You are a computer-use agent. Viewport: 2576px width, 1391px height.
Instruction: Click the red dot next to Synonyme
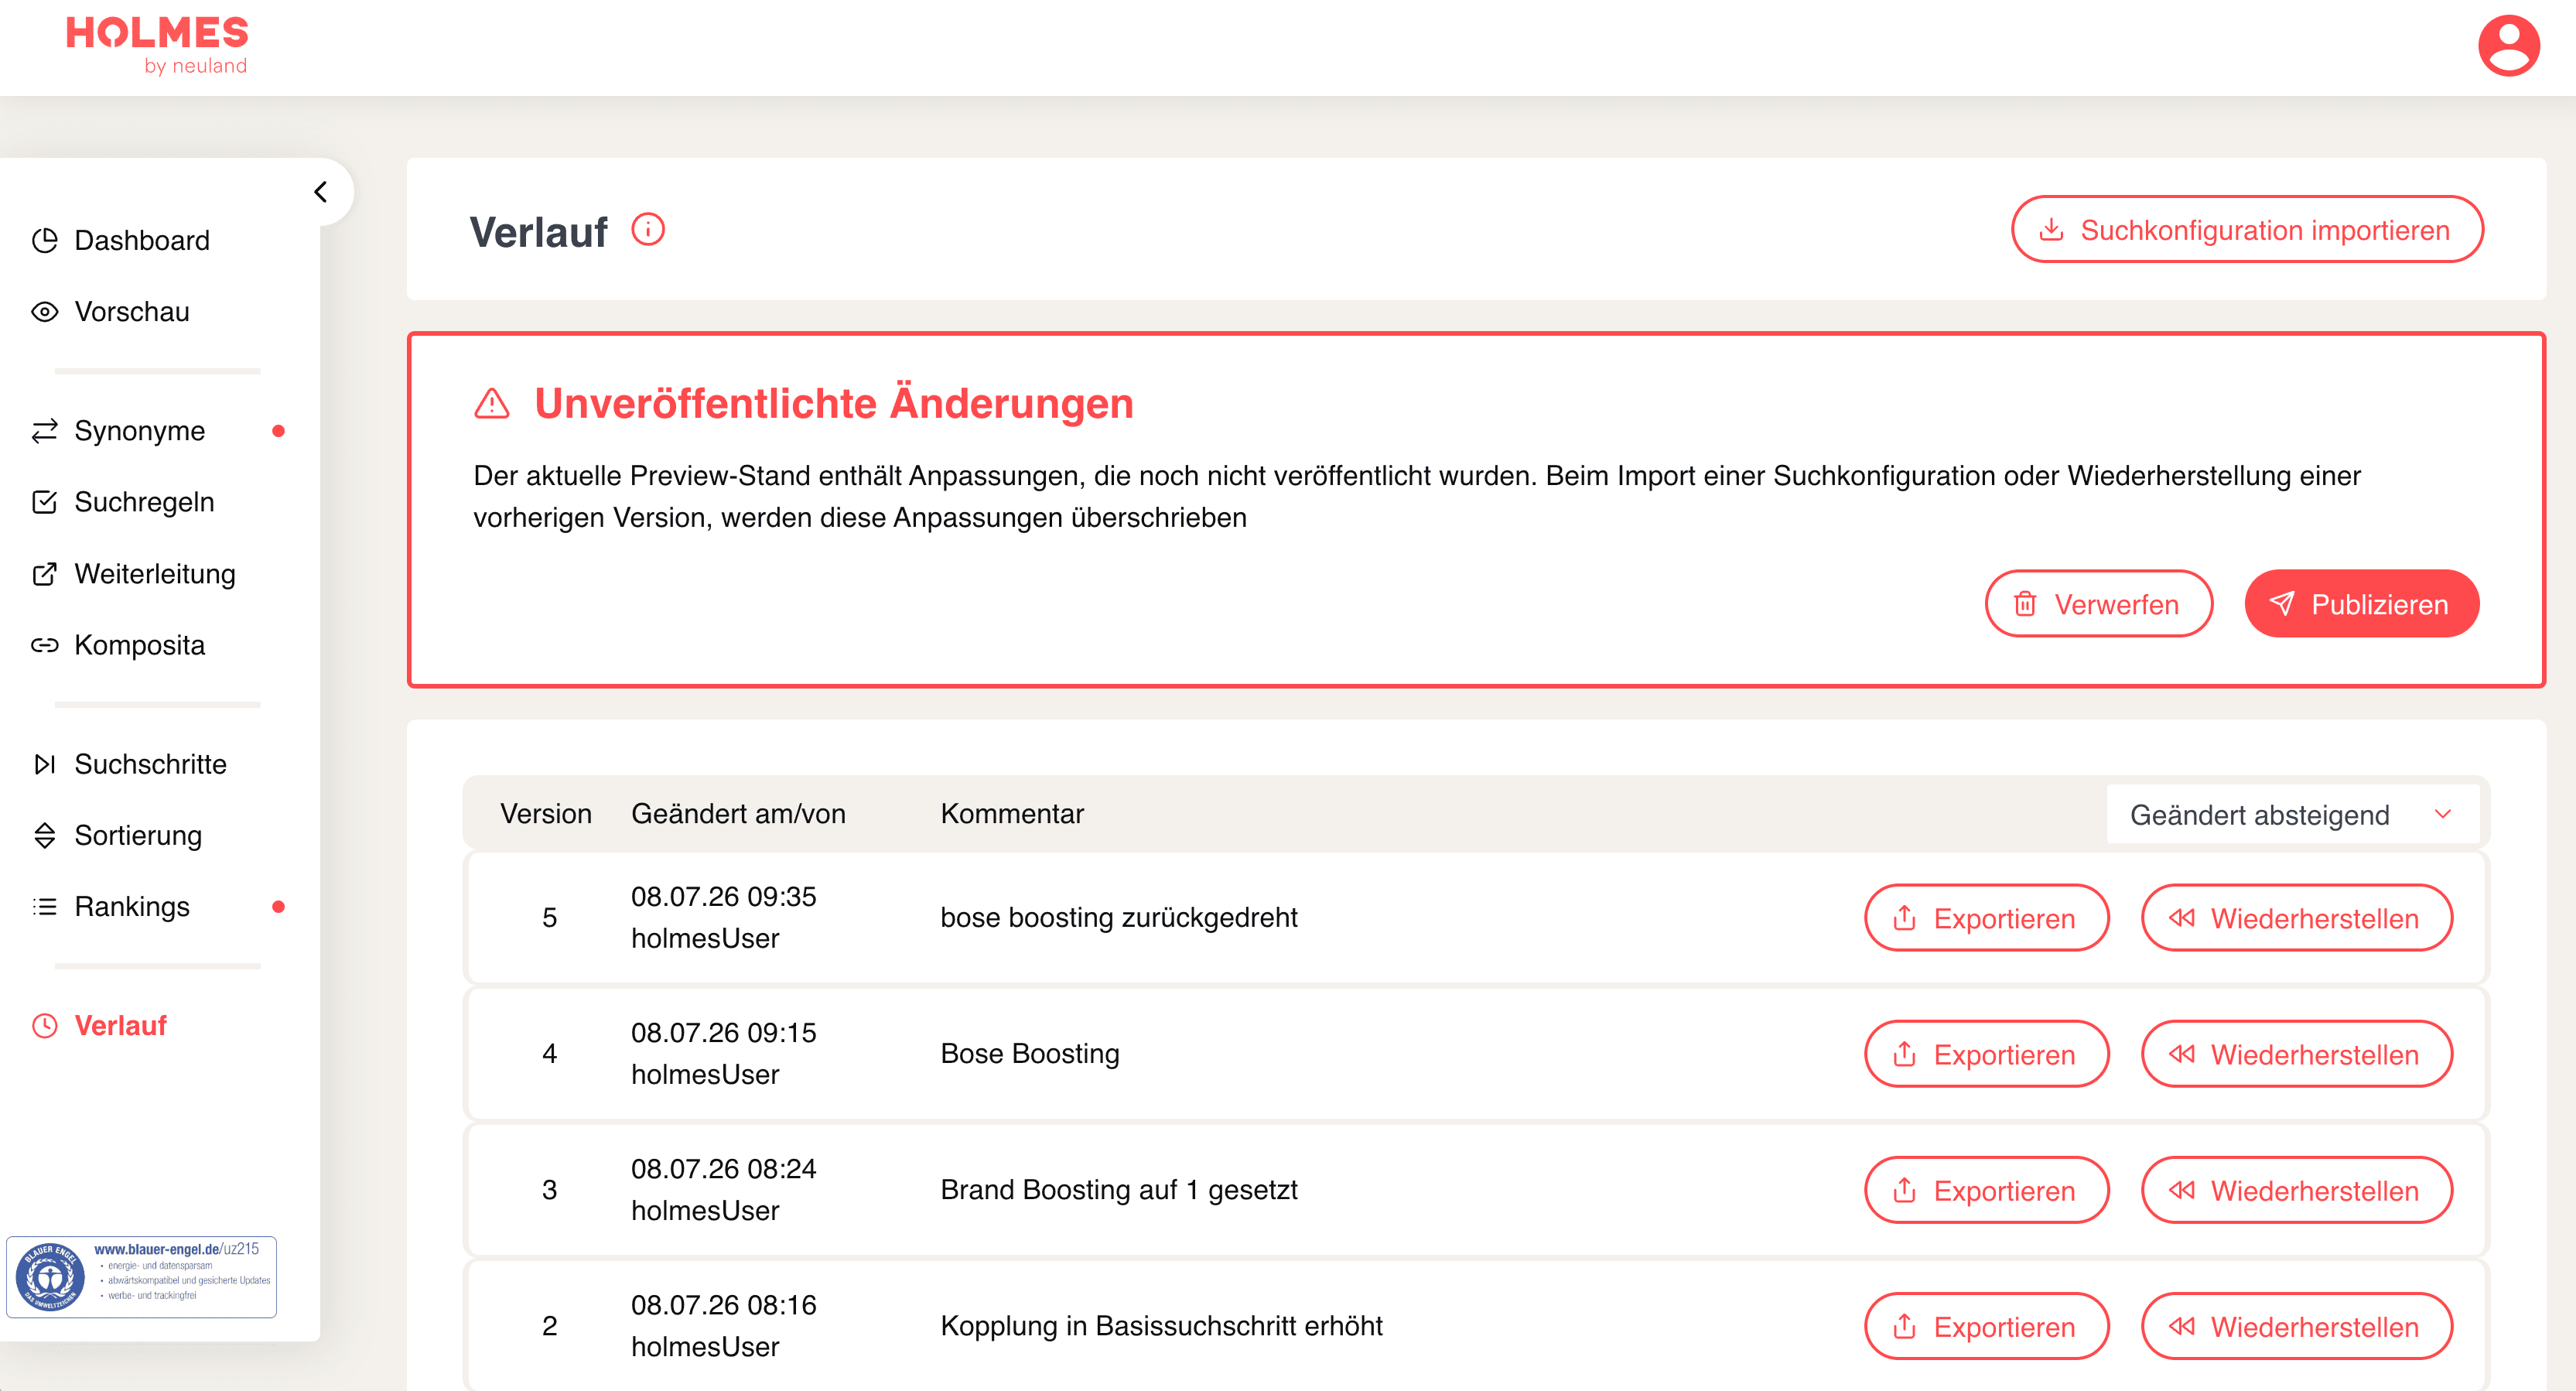278,431
